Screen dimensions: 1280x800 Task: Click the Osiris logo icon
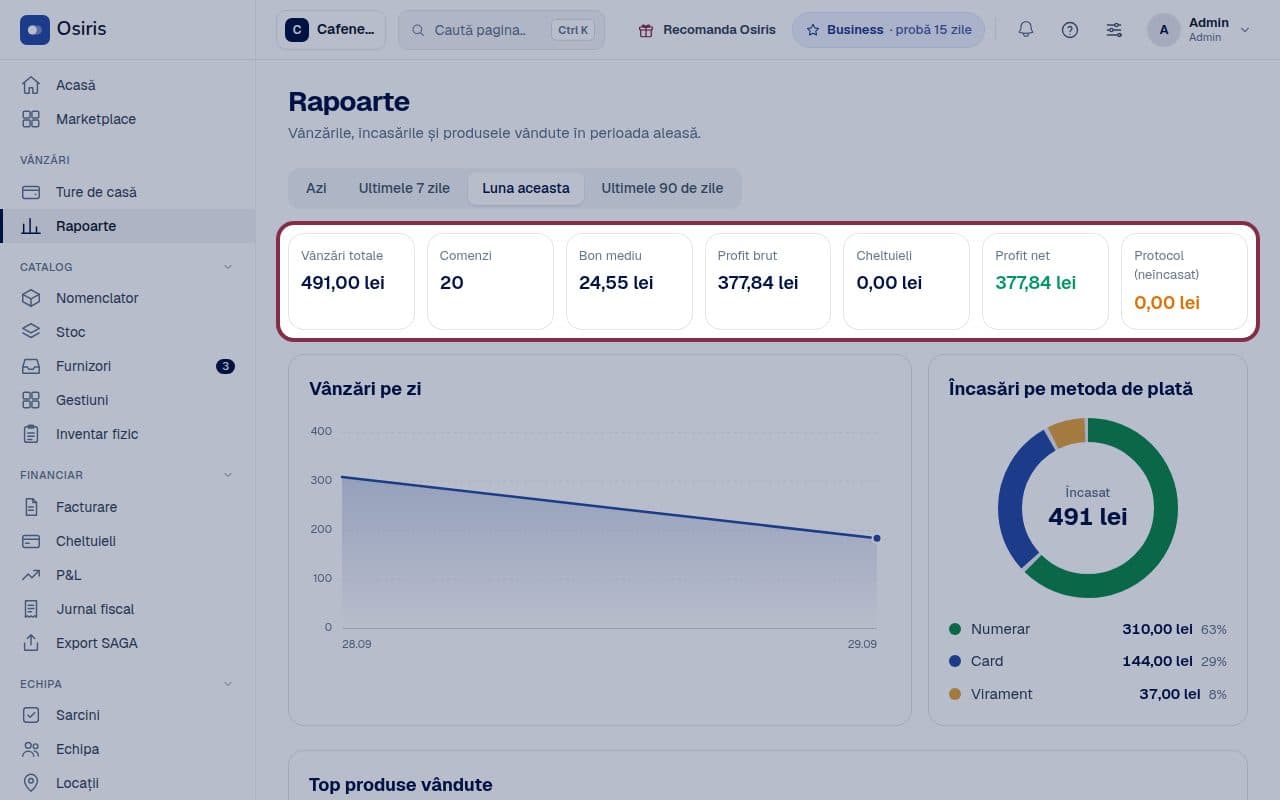click(35, 30)
